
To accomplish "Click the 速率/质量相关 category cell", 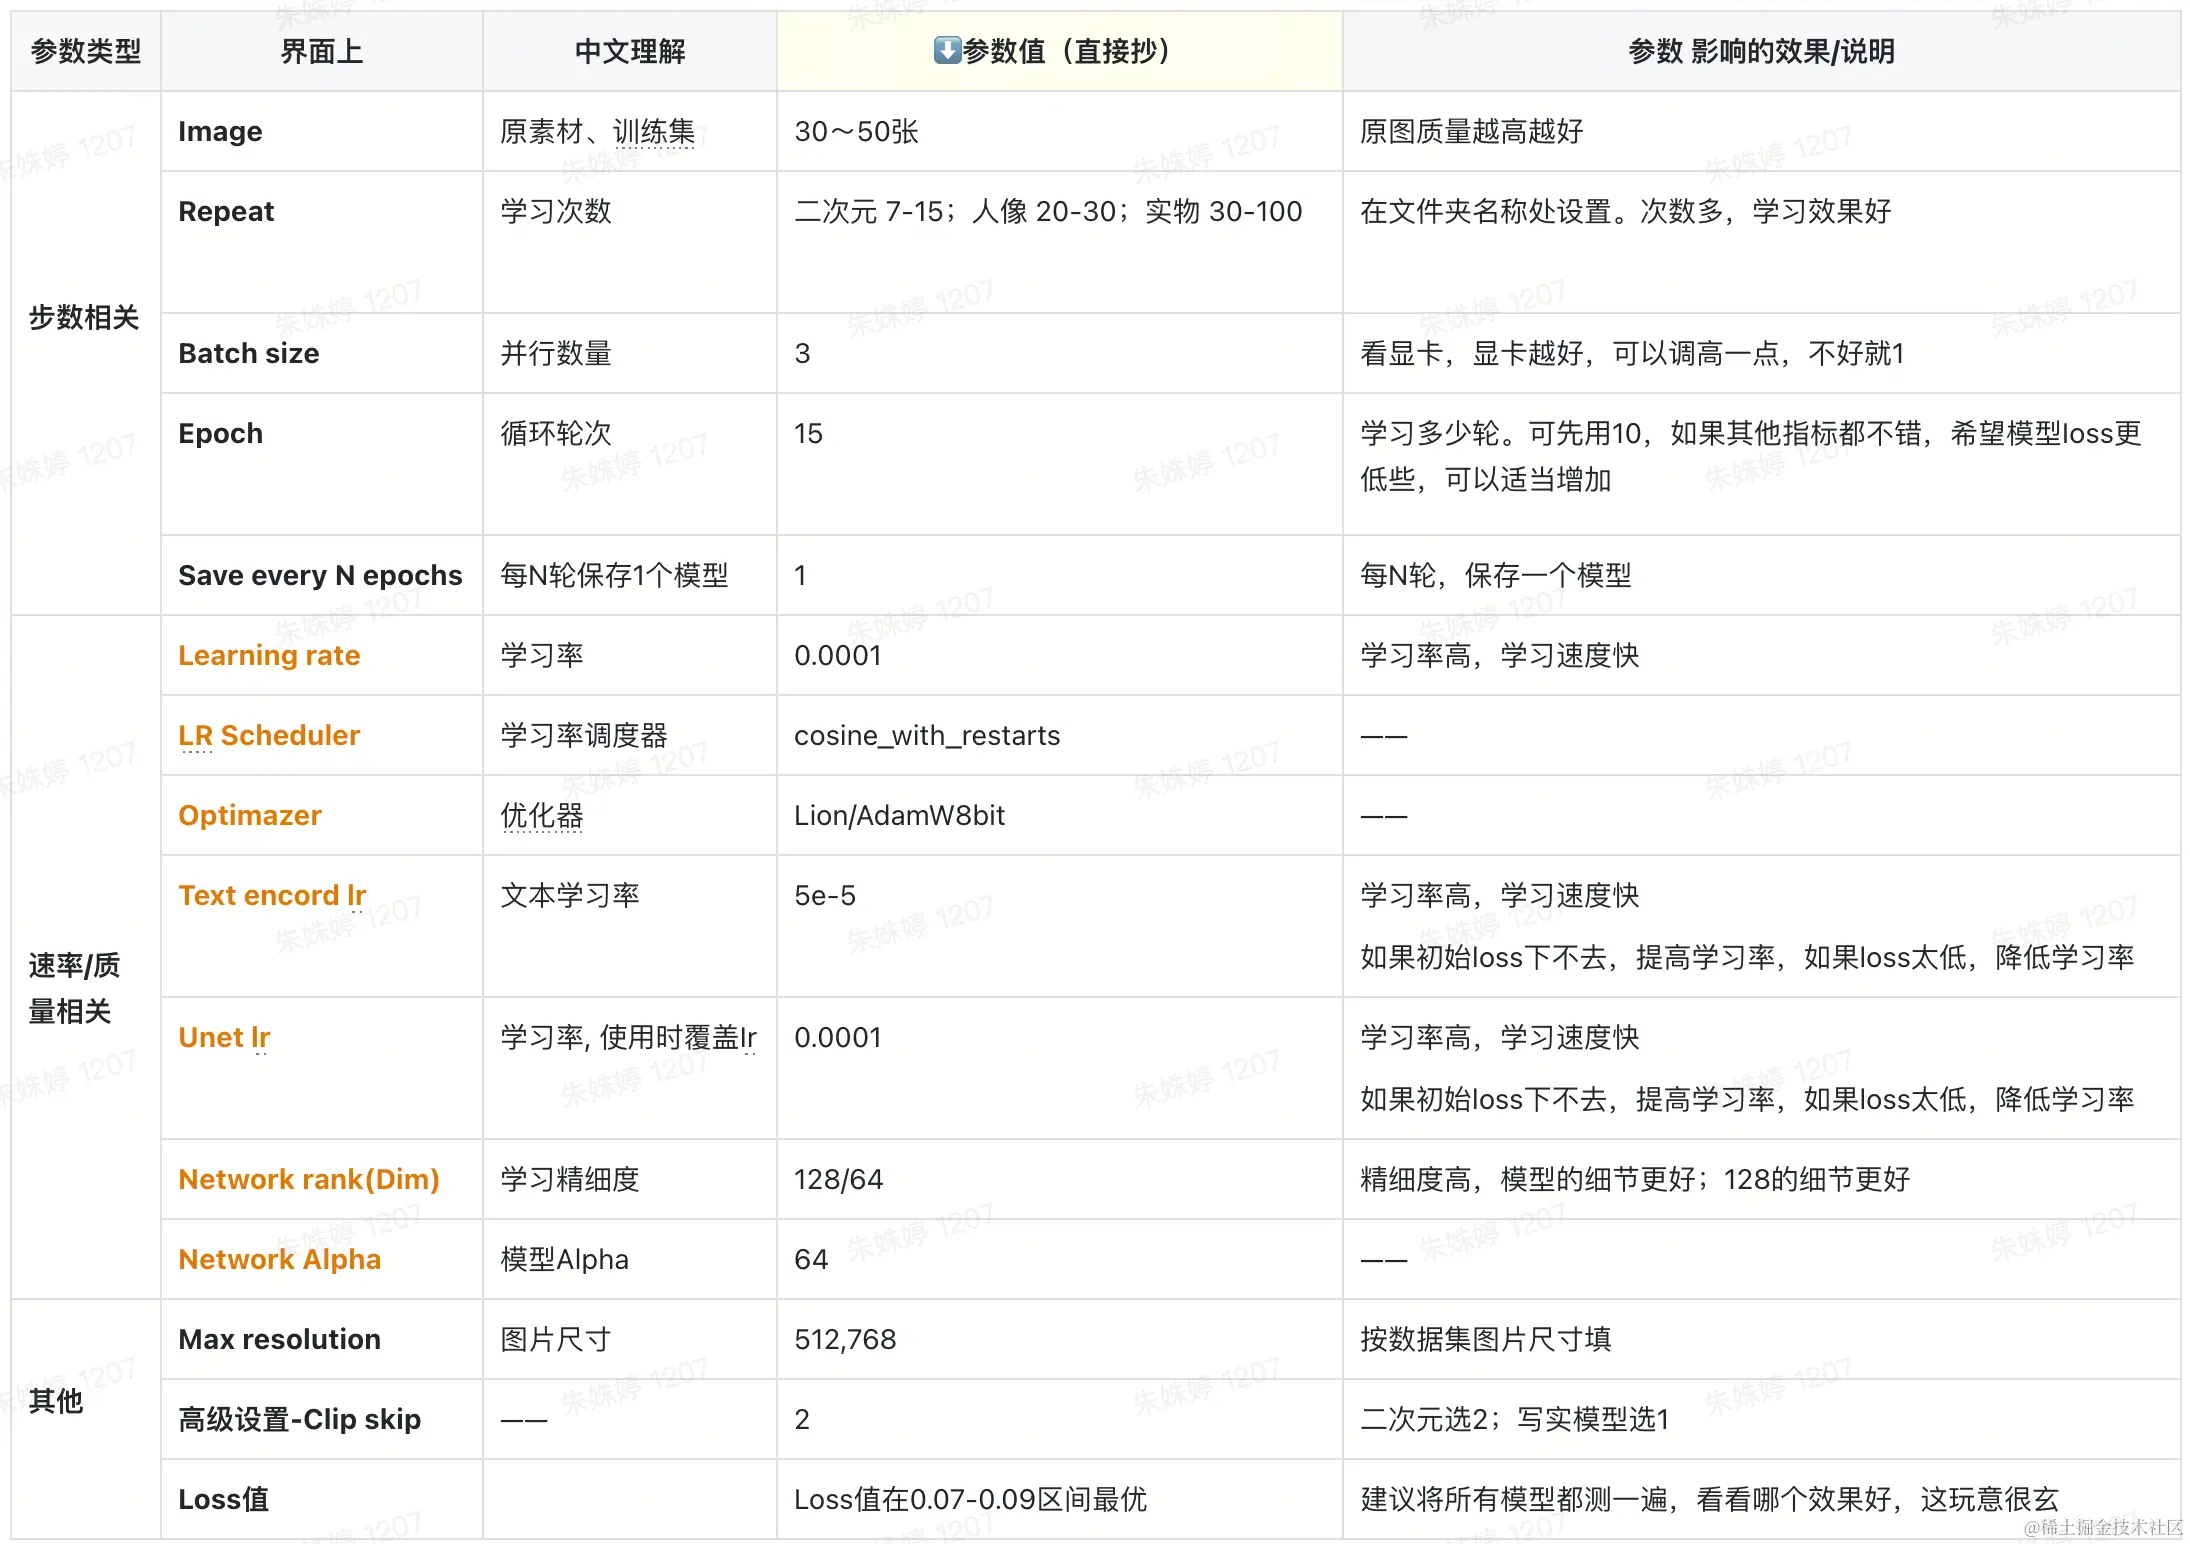I will [86, 957].
